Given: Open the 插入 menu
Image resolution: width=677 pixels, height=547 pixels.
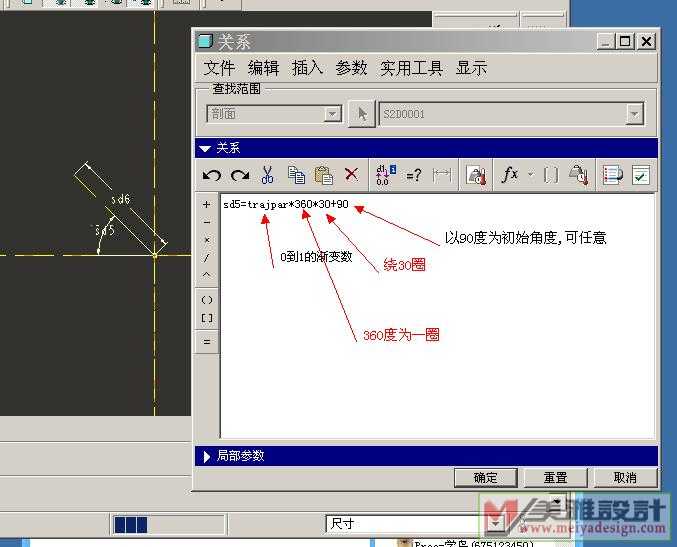Looking at the screenshot, I should tap(307, 68).
